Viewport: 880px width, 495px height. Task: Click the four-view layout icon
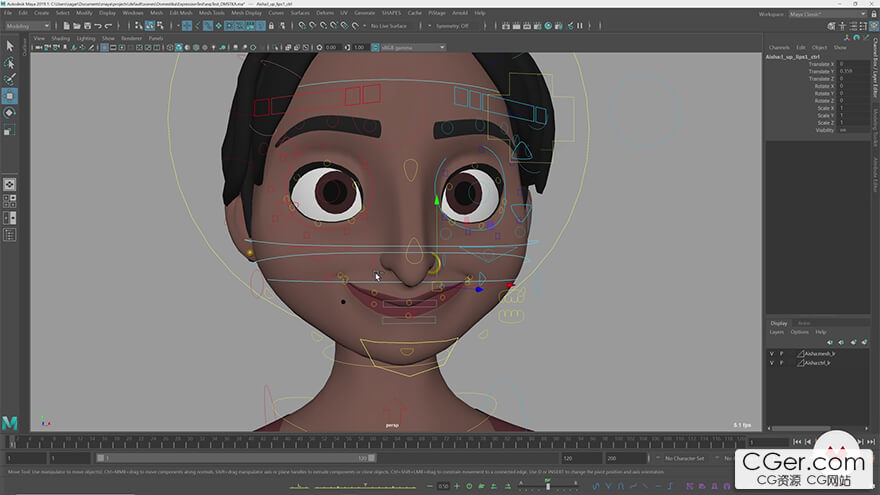click(10, 201)
